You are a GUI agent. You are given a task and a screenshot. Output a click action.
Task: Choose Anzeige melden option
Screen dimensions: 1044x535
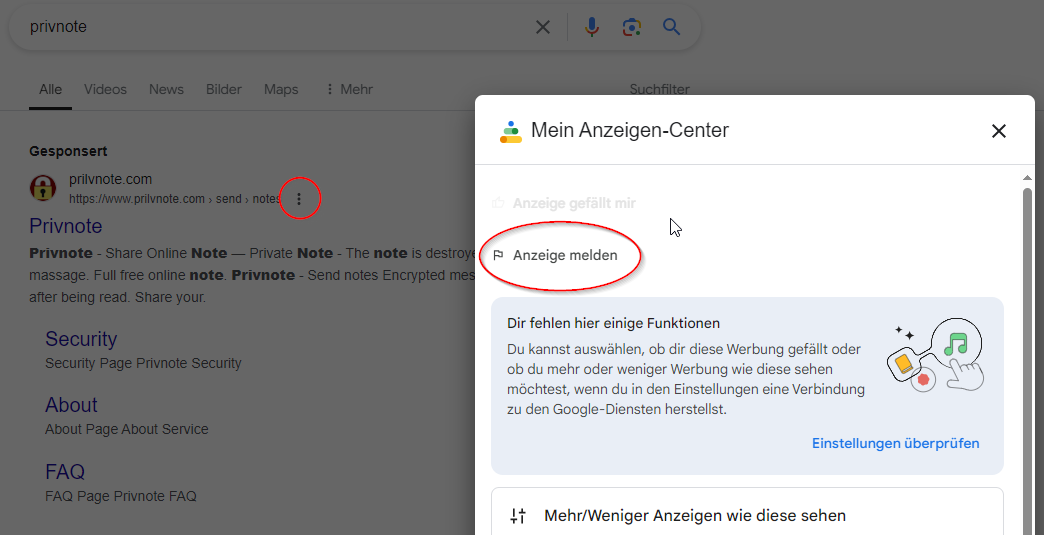(565, 256)
